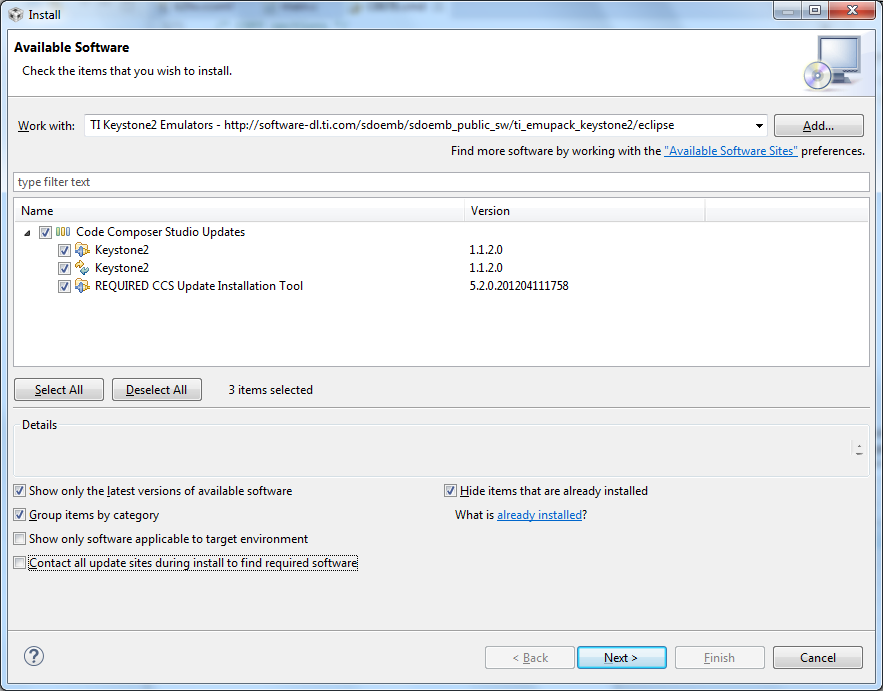Click the Version column header

(x=585, y=211)
